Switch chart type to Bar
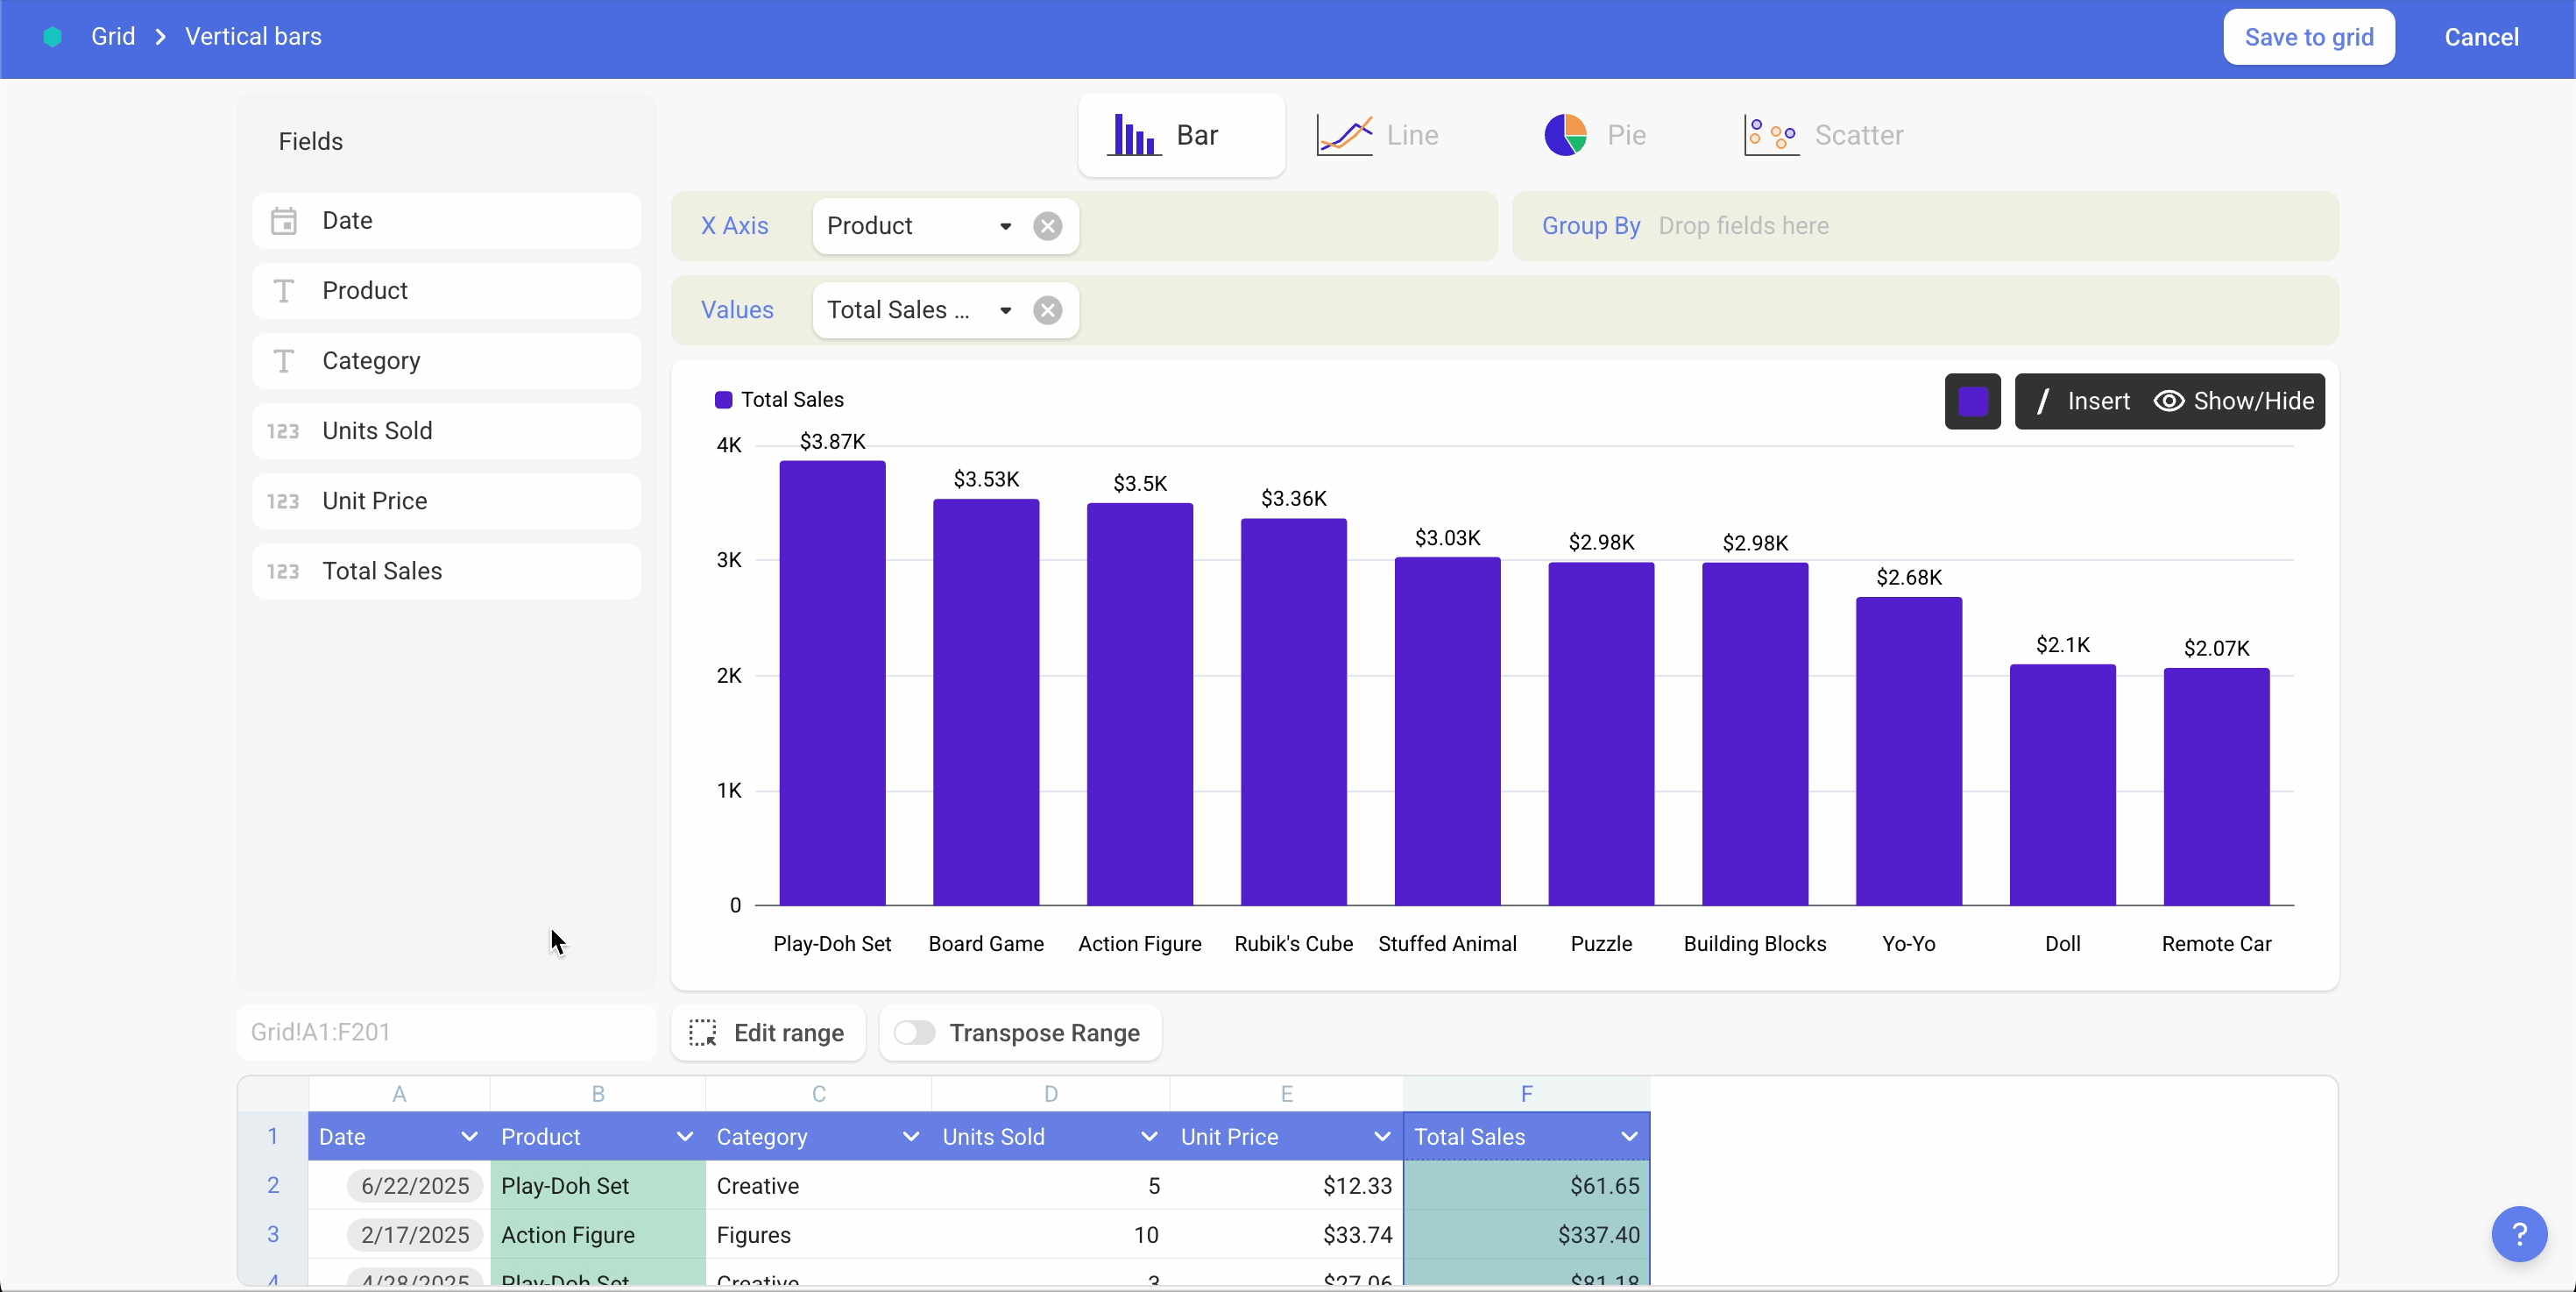The image size is (2576, 1292). coord(1181,136)
